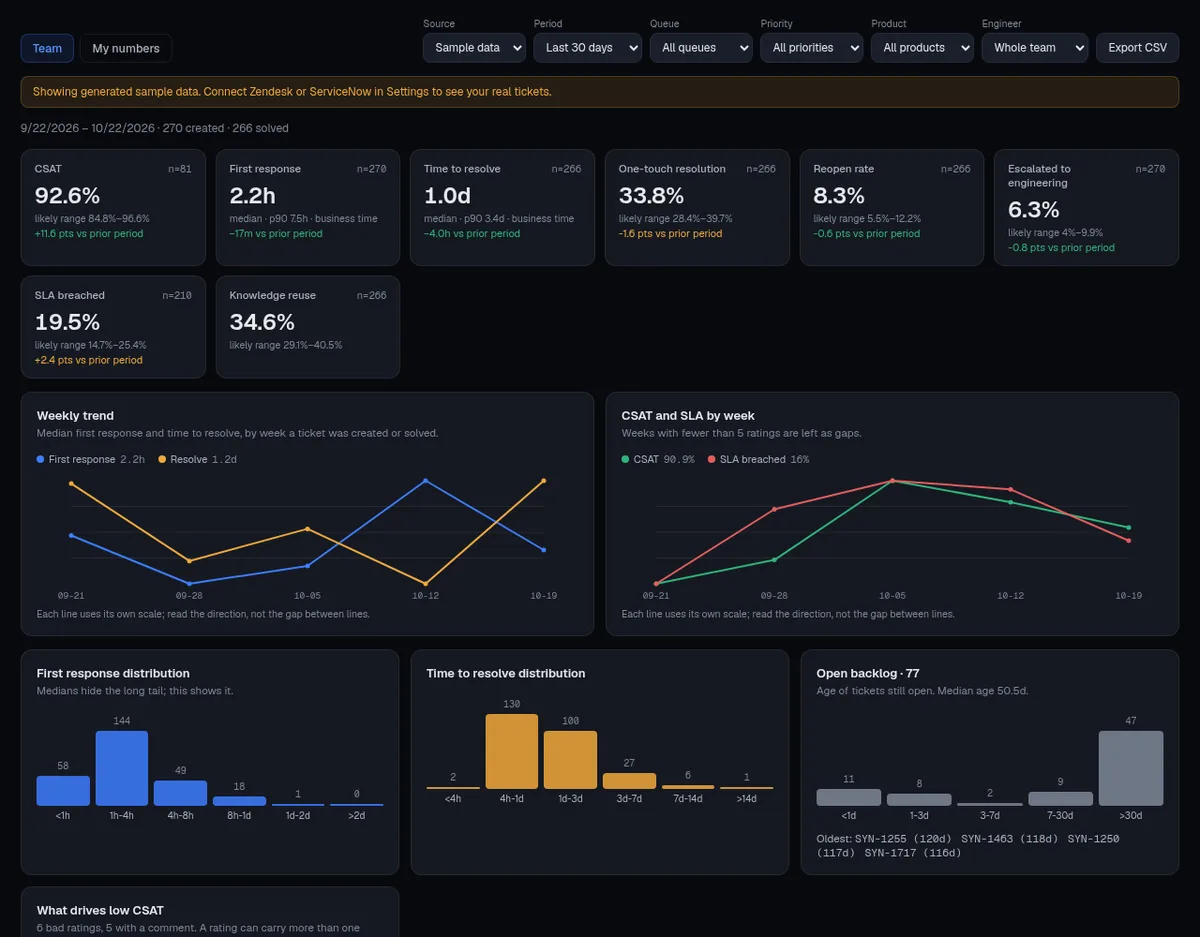Screen dimensions: 1200x937
Task: Click the One-touch resolution 33.8% value
Action: click(x=651, y=195)
